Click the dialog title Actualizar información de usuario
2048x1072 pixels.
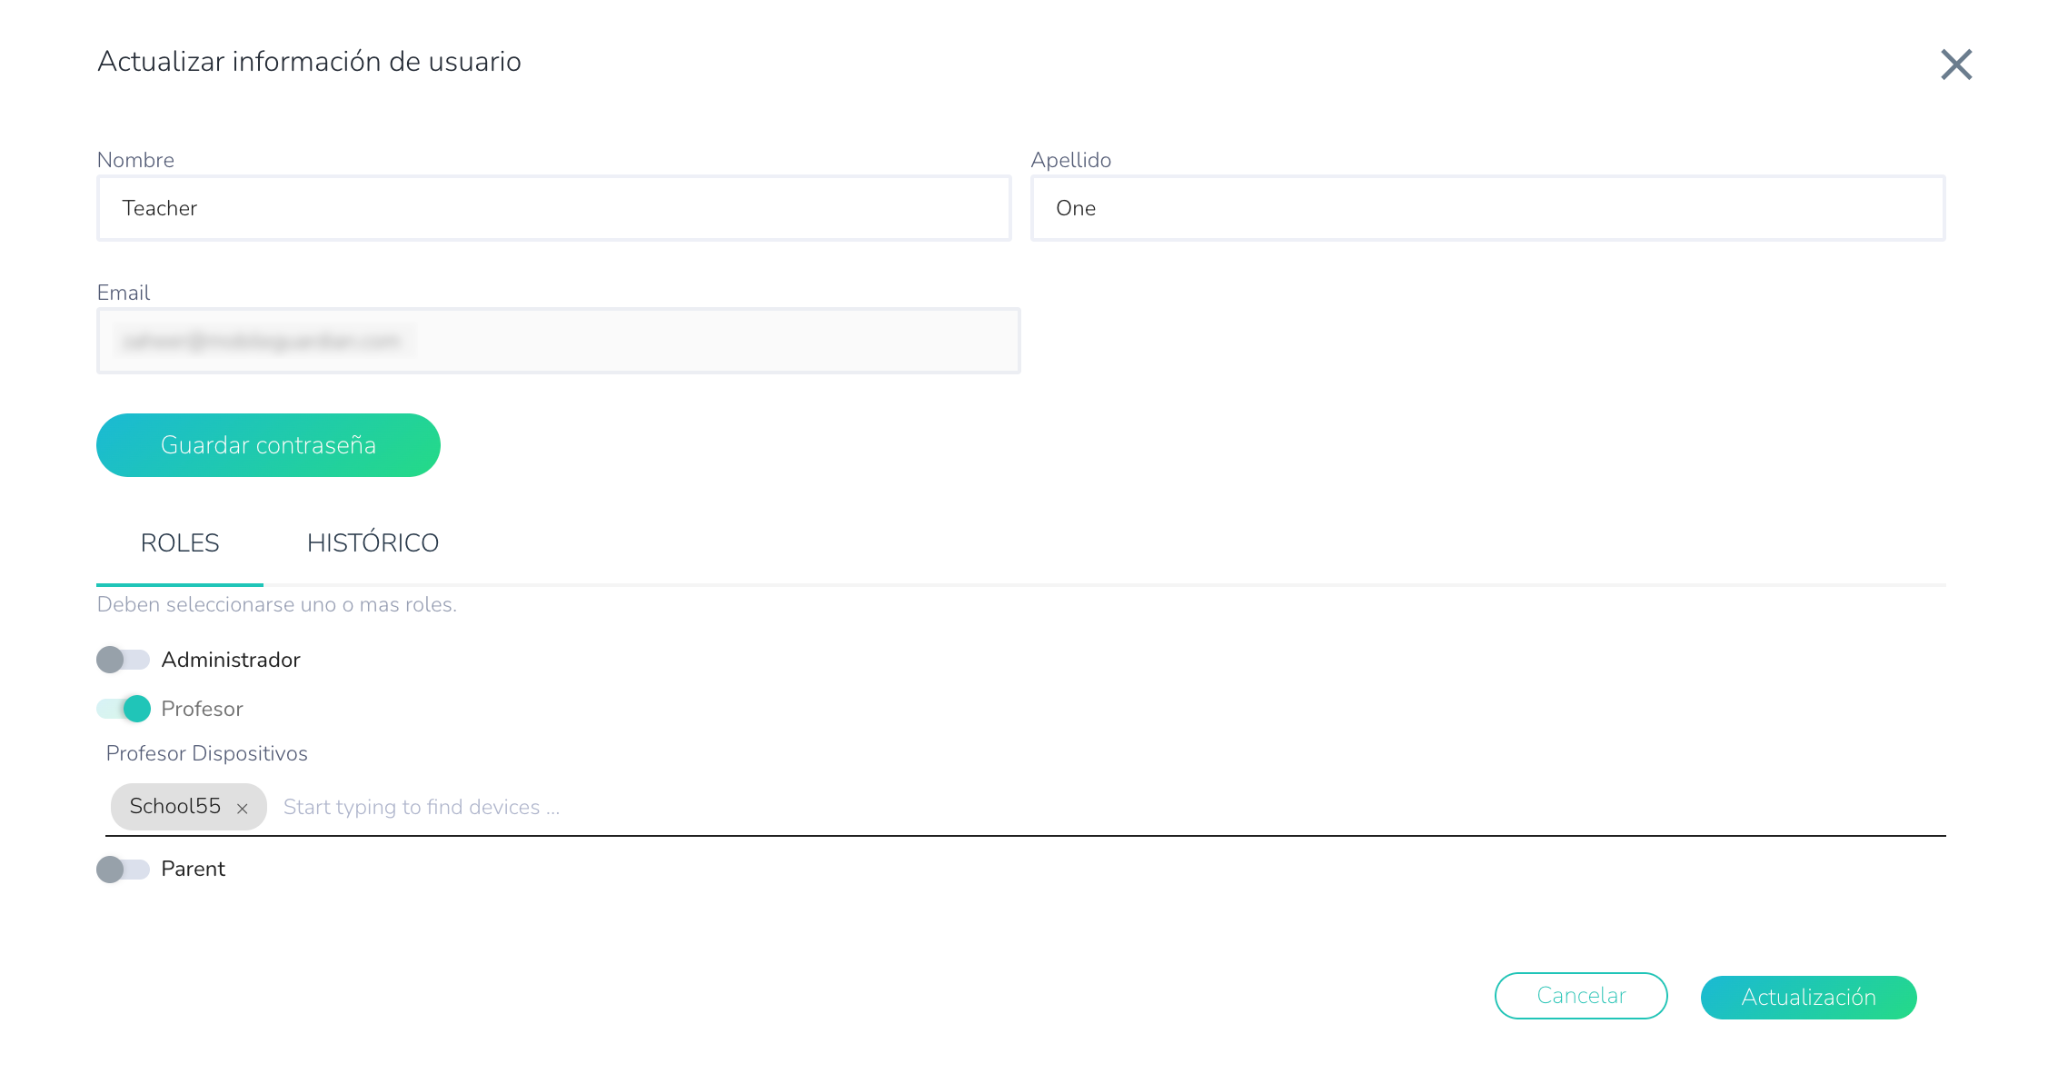click(309, 62)
